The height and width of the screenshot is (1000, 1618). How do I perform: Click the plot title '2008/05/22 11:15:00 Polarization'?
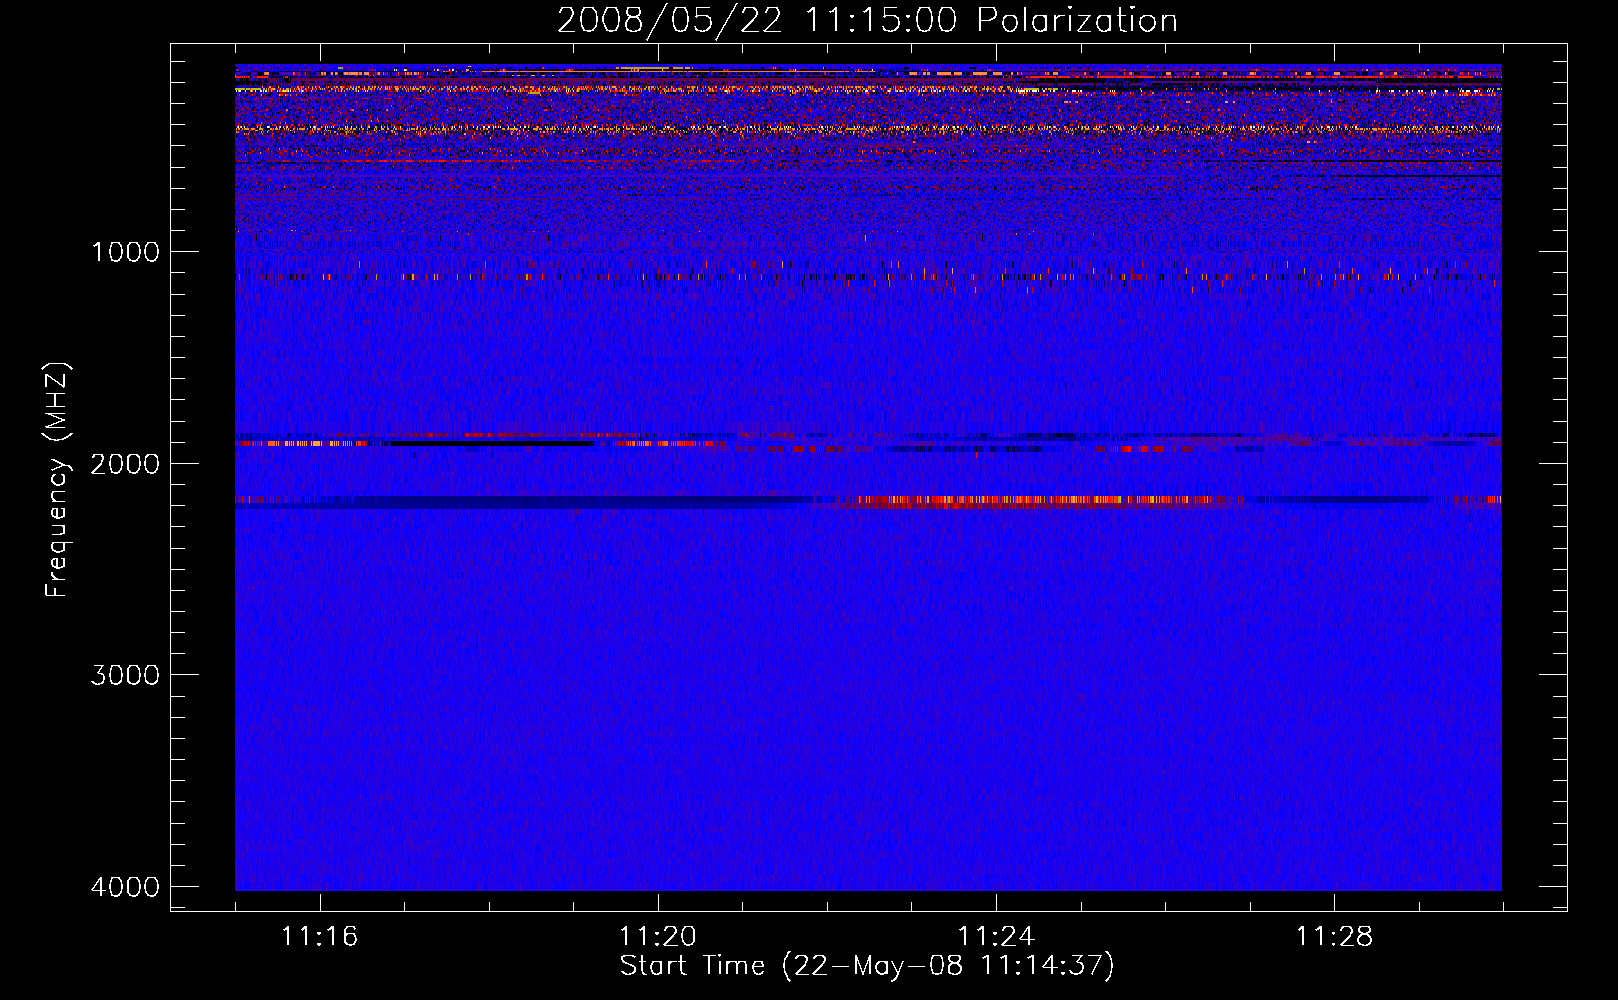[867, 21]
